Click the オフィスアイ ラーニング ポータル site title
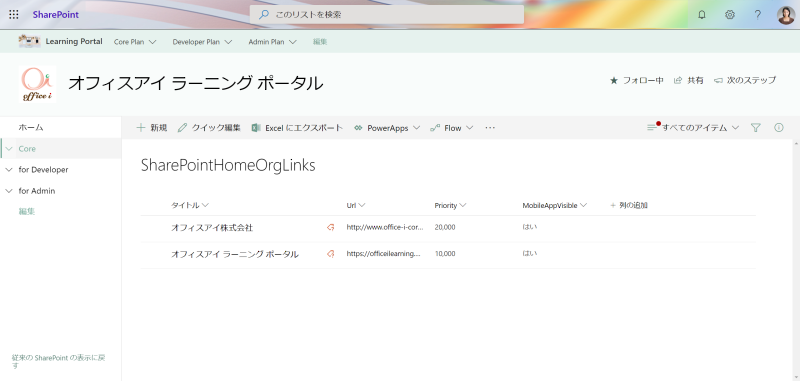The height and width of the screenshot is (381, 800). (x=195, y=83)
